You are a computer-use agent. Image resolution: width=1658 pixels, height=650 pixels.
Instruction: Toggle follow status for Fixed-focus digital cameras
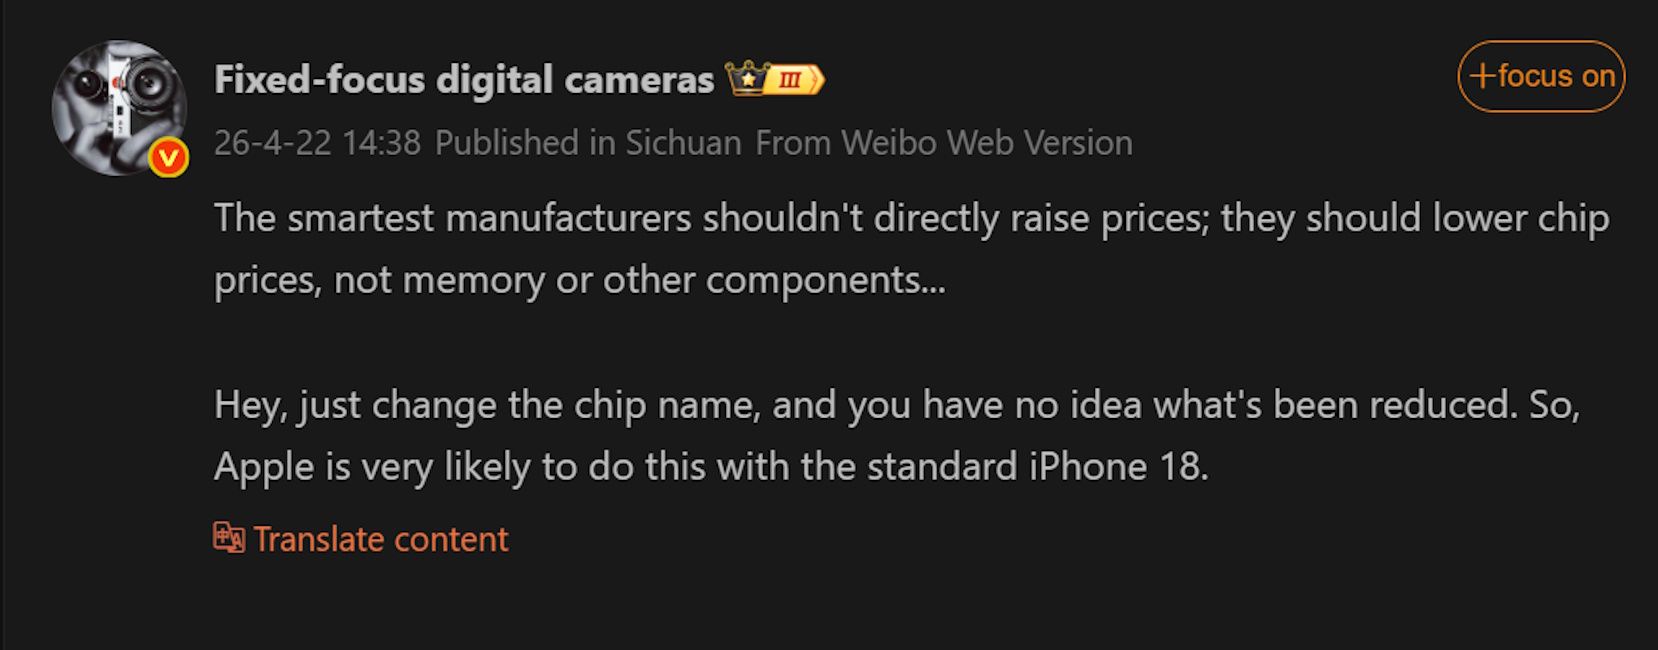tap(1543, 75)
